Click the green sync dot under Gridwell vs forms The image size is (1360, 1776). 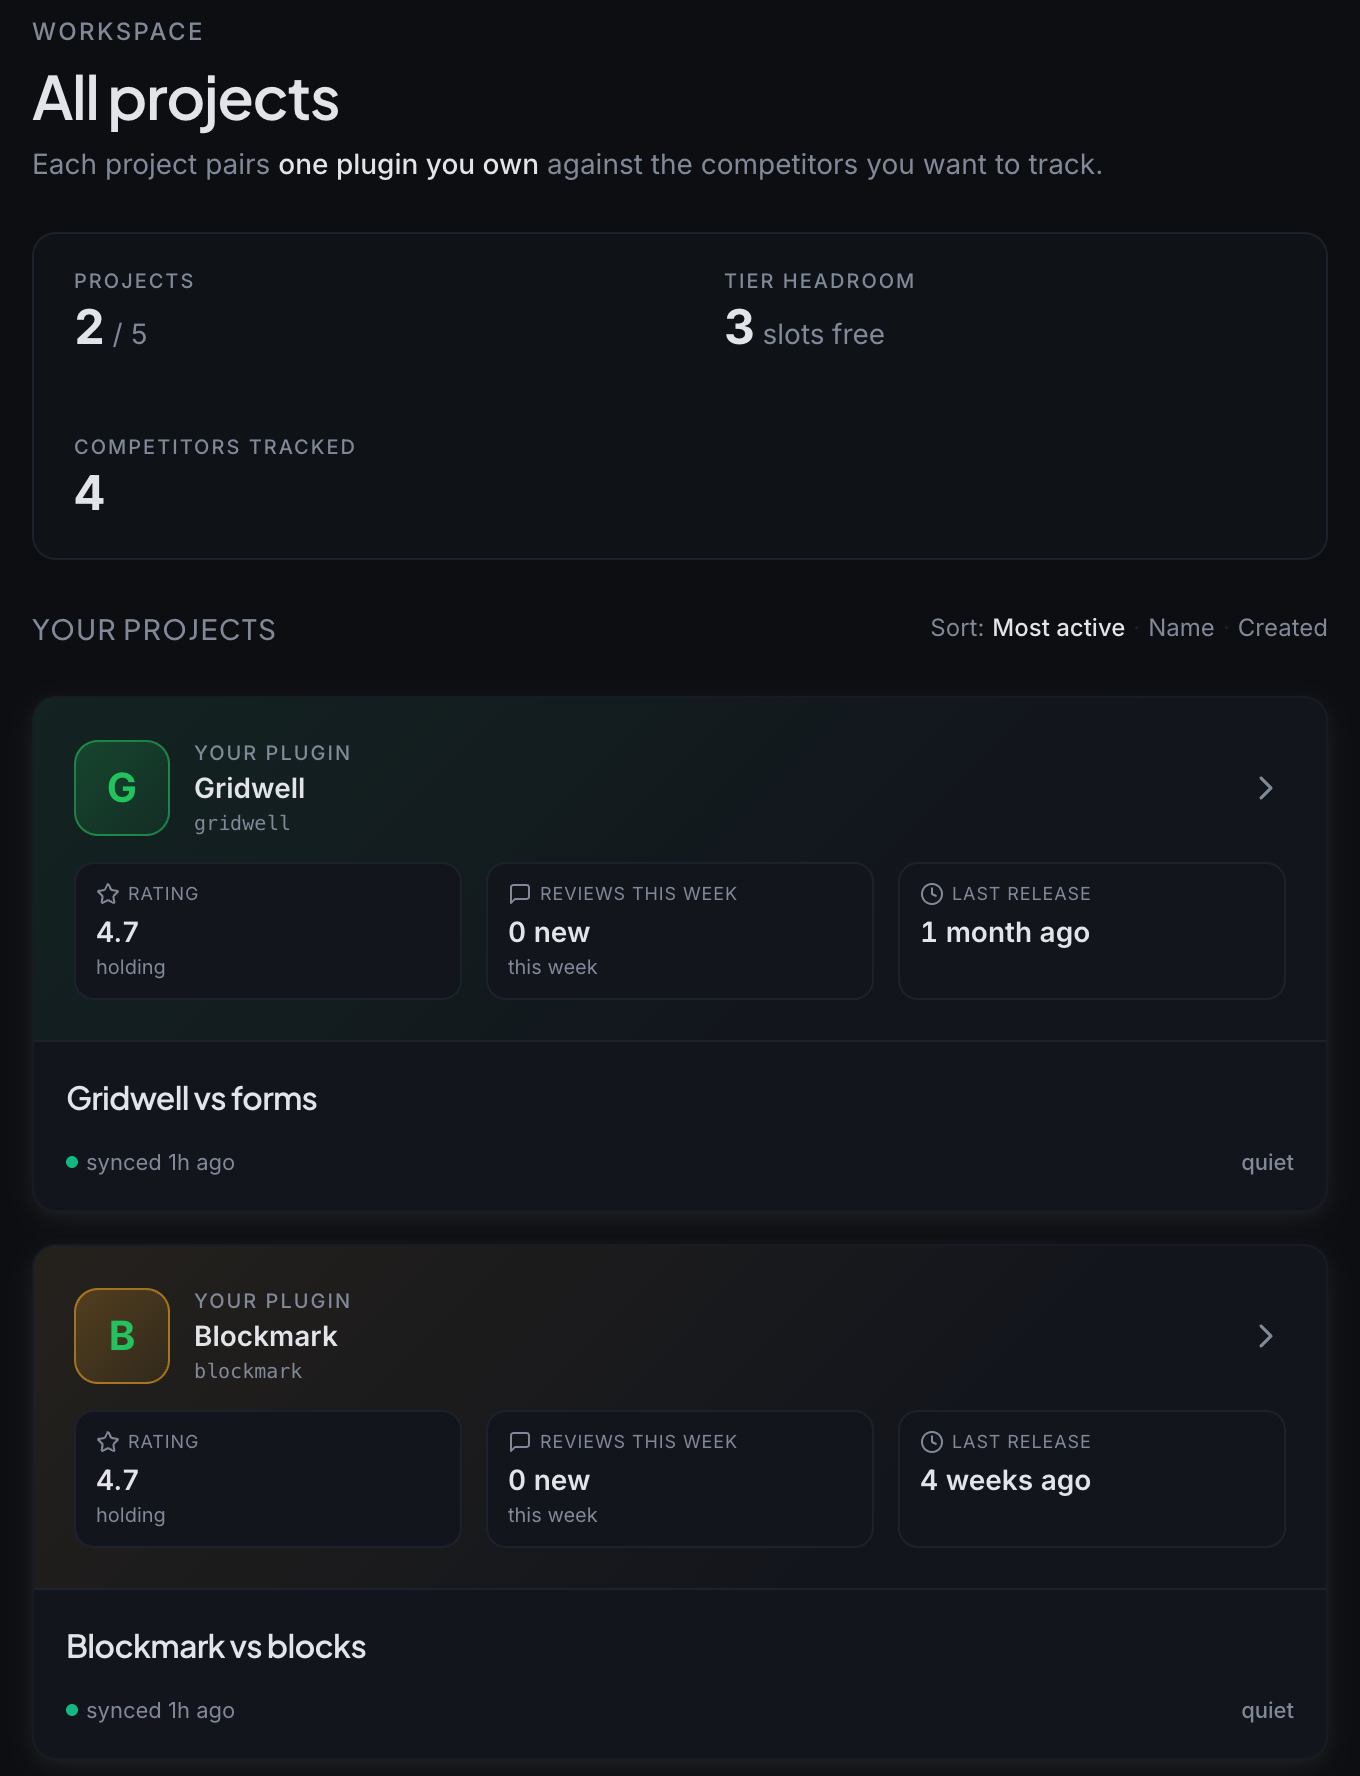click(x=72, y=1162)
